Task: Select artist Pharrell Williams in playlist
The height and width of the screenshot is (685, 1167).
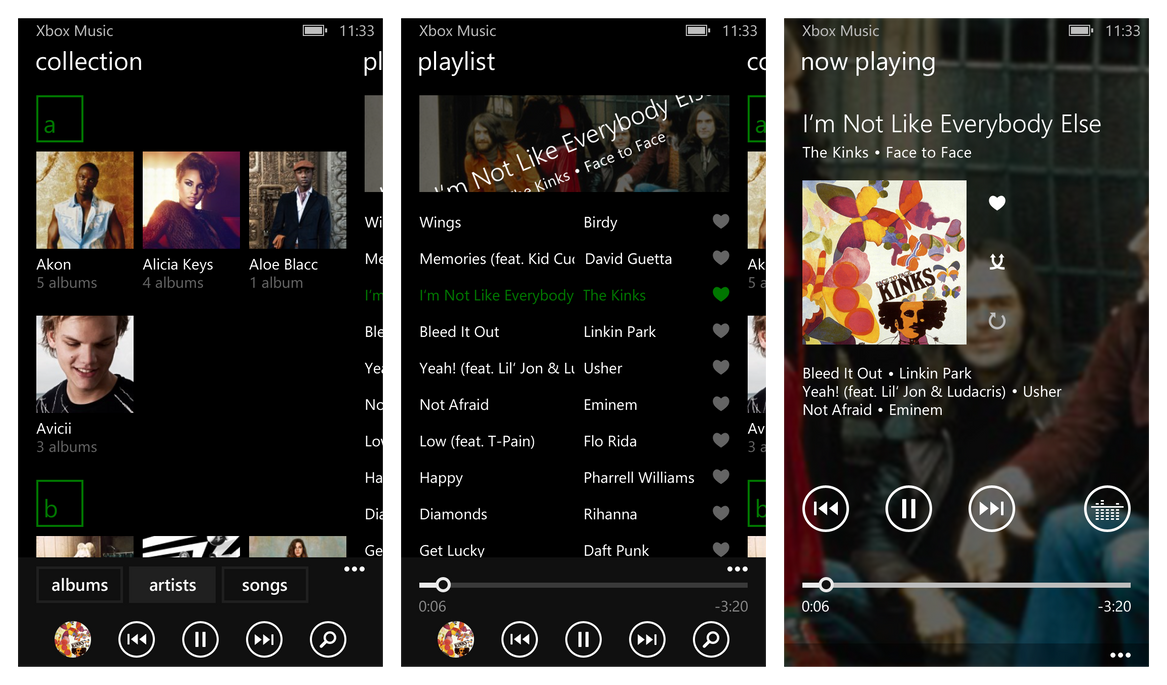Action: (x=639, y=478)
